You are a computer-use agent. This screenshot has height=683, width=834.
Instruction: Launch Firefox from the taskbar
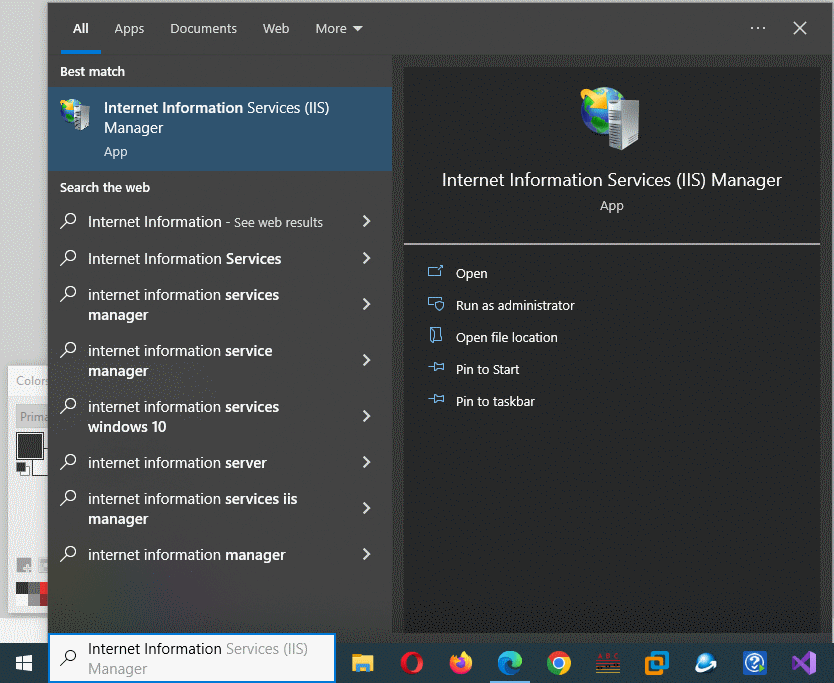[x=461, y=663]
